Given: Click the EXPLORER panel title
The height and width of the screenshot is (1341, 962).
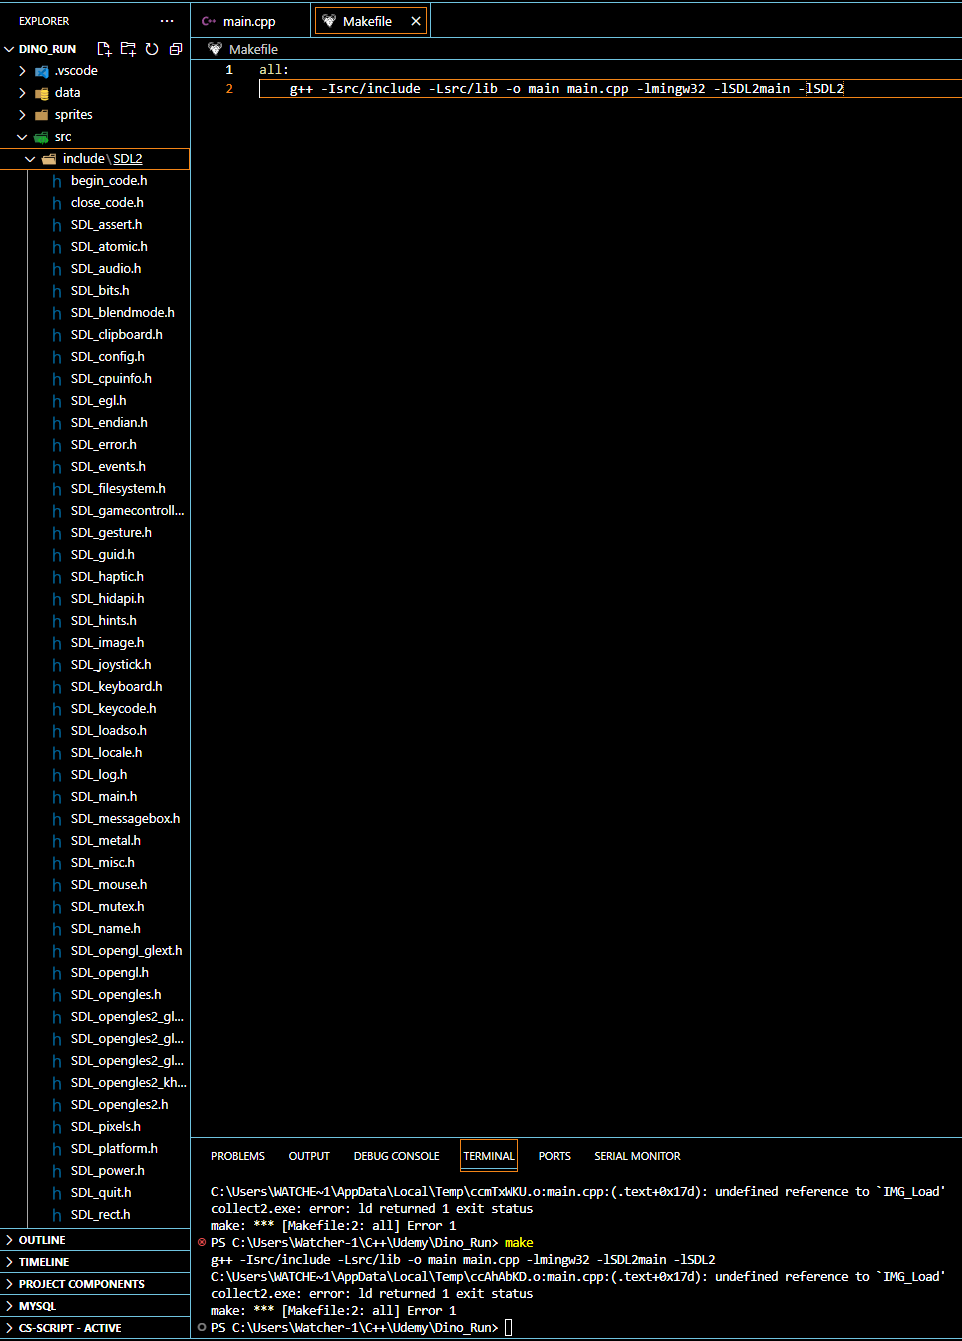Looking at the screenshot, I should point(44,21).
